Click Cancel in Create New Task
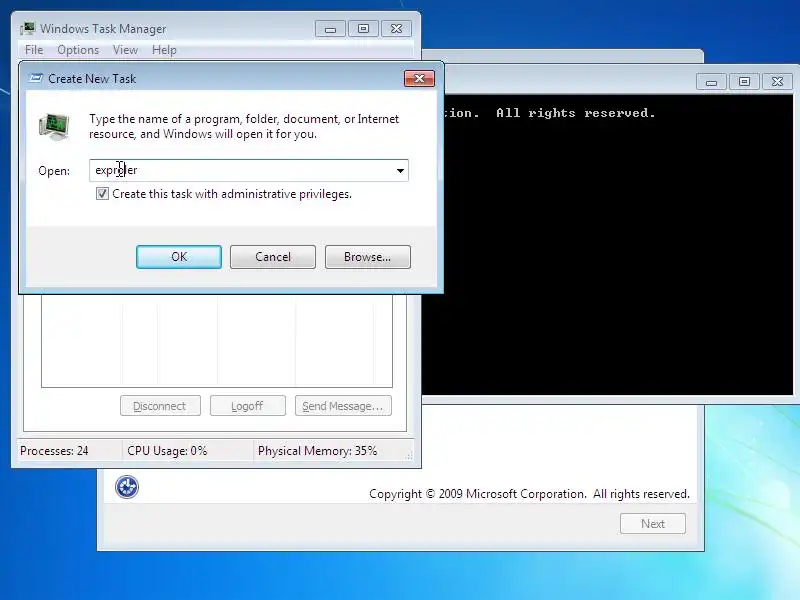The width and height of the screenshot is (800, 600). point(273,257)
